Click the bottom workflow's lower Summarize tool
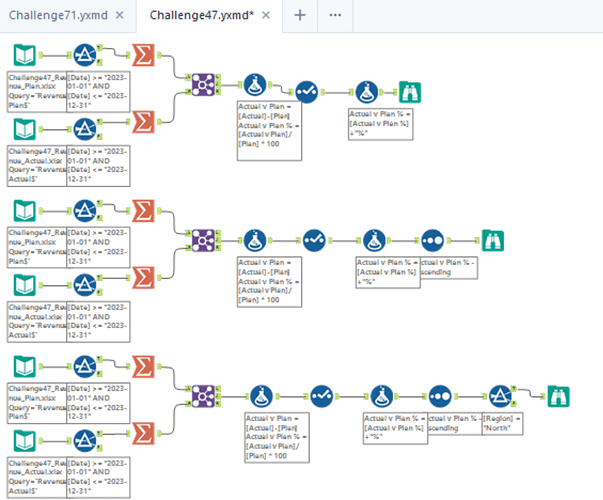This screenshot has height=500, width=603. click(x=143, y=433)
